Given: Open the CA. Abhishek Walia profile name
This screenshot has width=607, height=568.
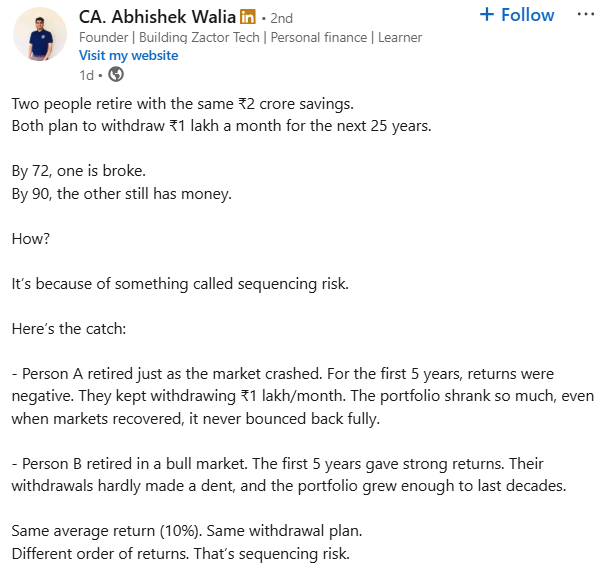Looking at the screenshot, I should (157, 17).
